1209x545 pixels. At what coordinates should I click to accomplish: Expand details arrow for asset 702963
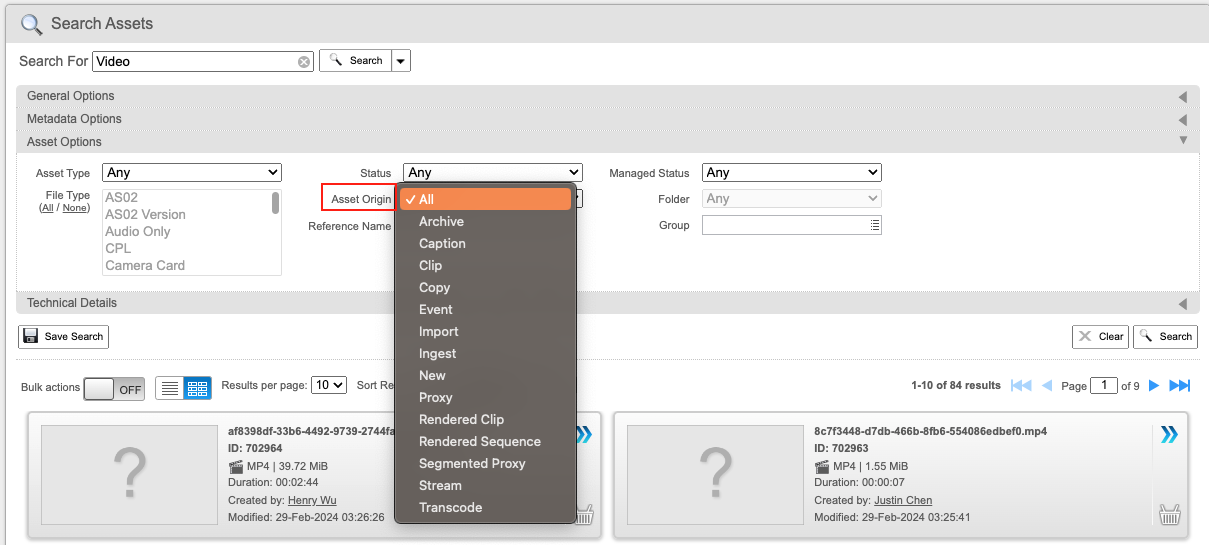pos(1168,434)
